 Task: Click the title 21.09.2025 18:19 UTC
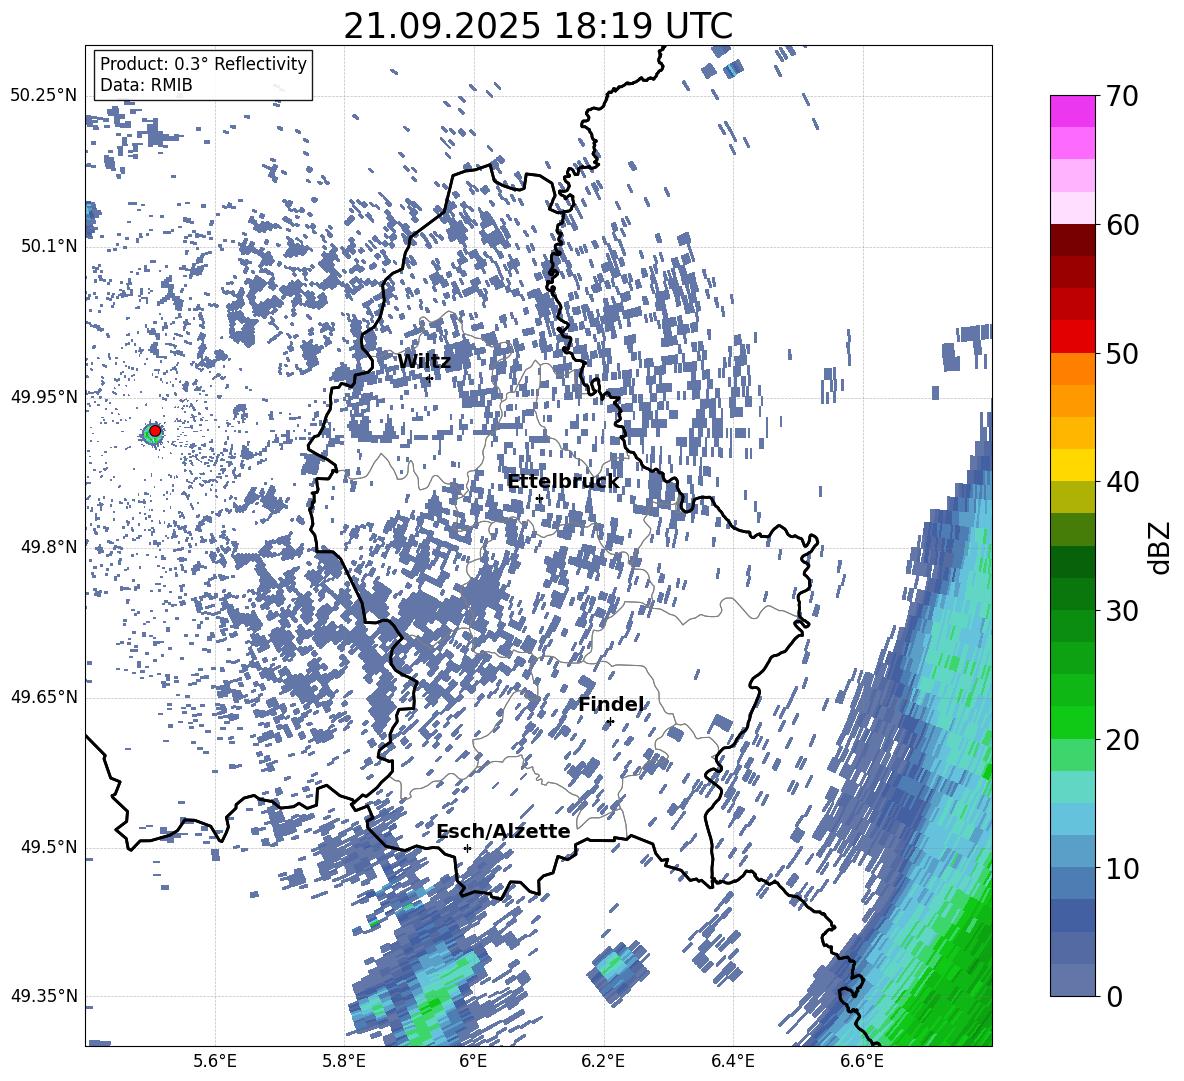tap(538, 26)
